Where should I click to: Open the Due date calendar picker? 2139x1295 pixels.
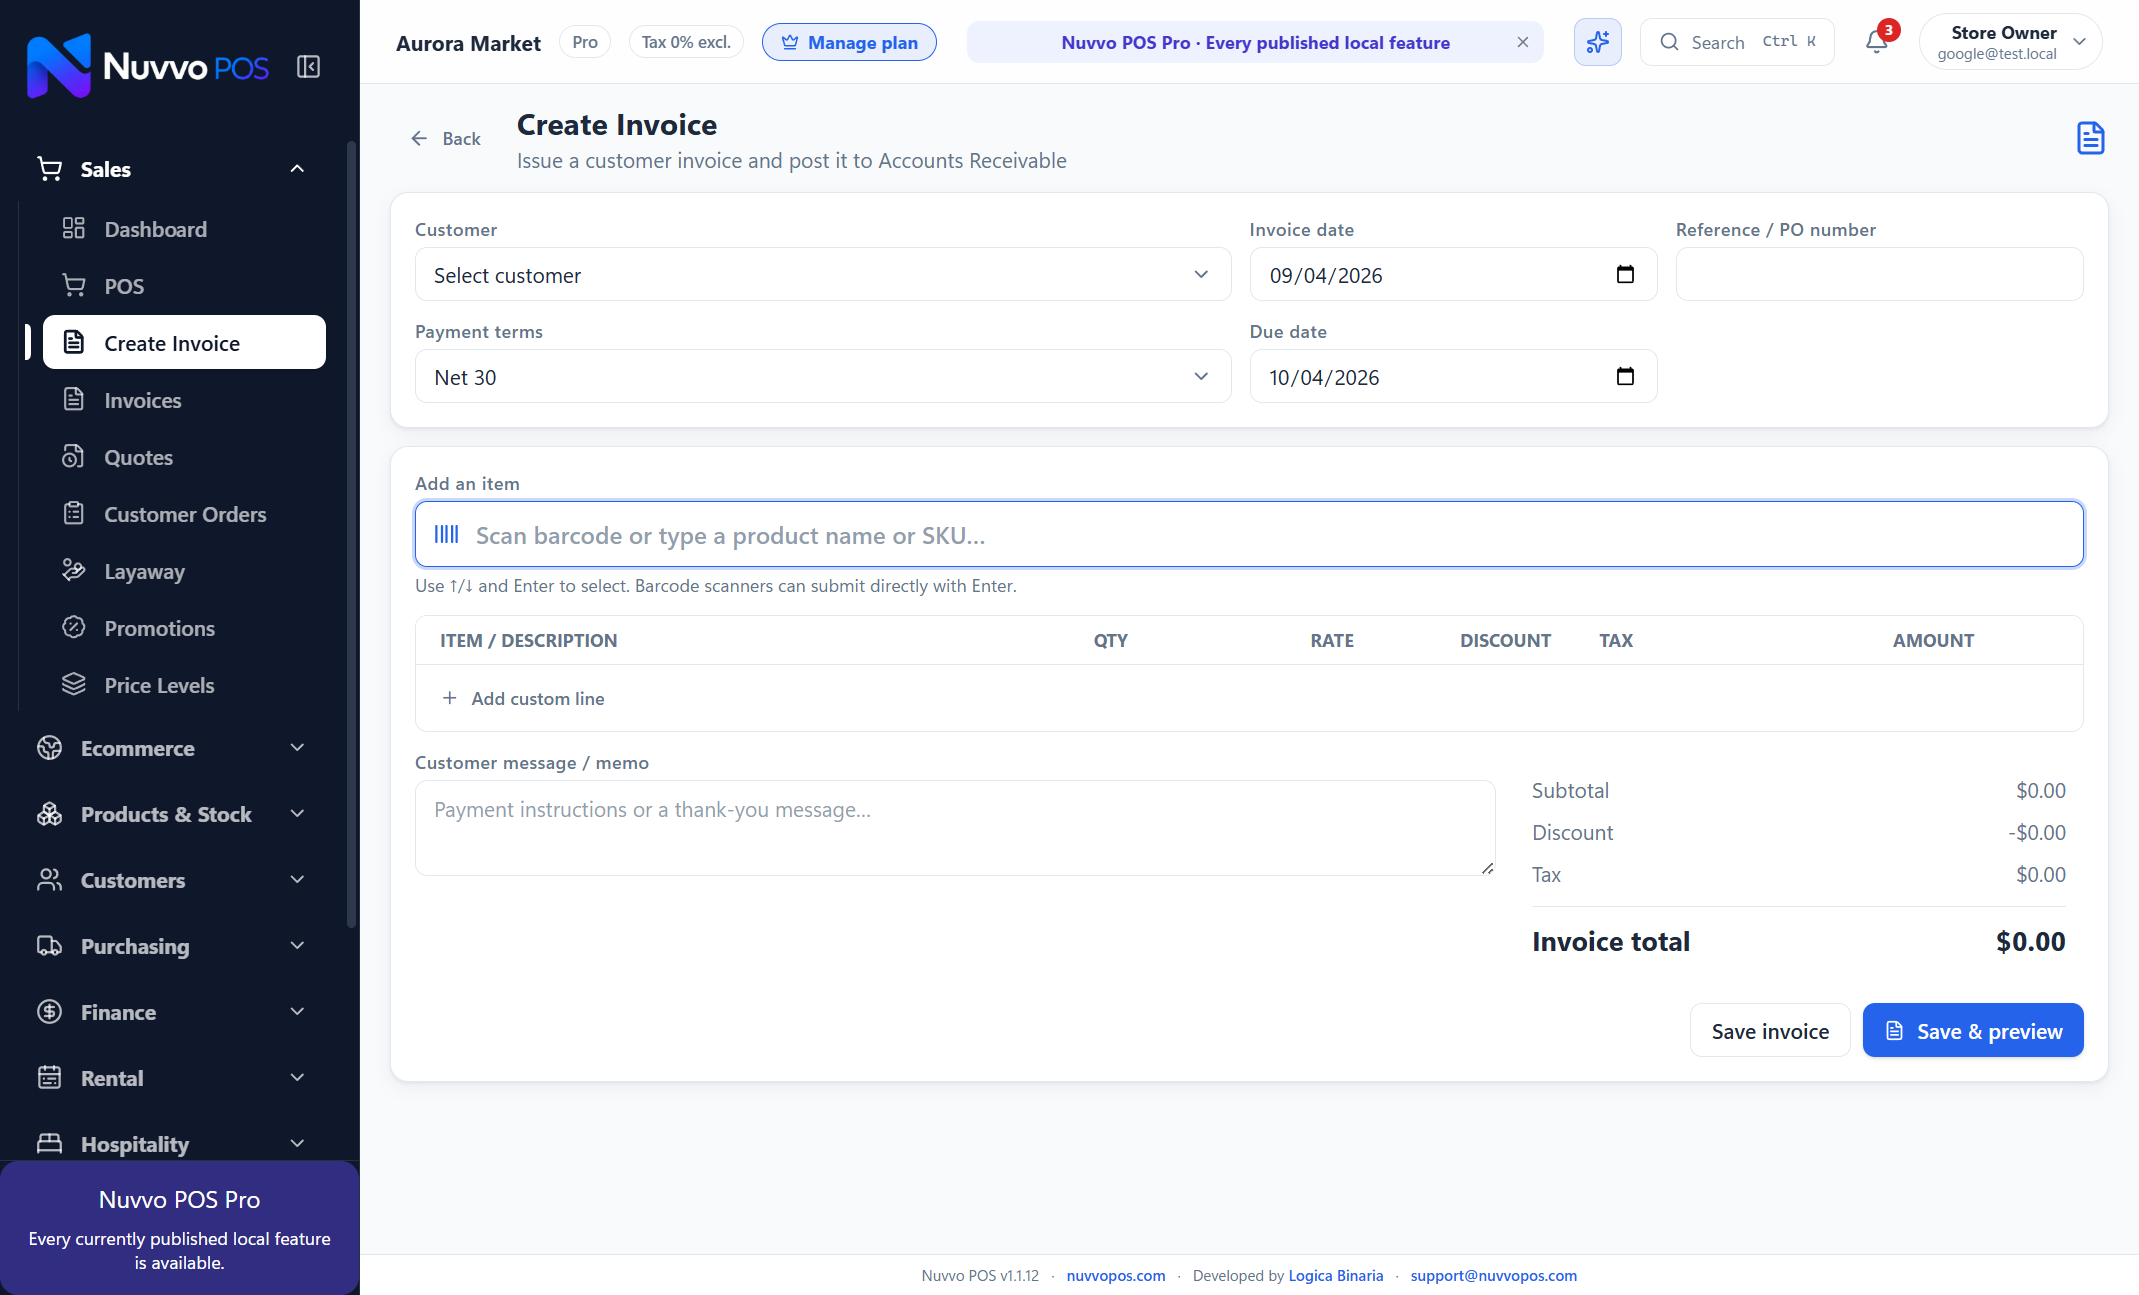click(x=1625, y=376)
